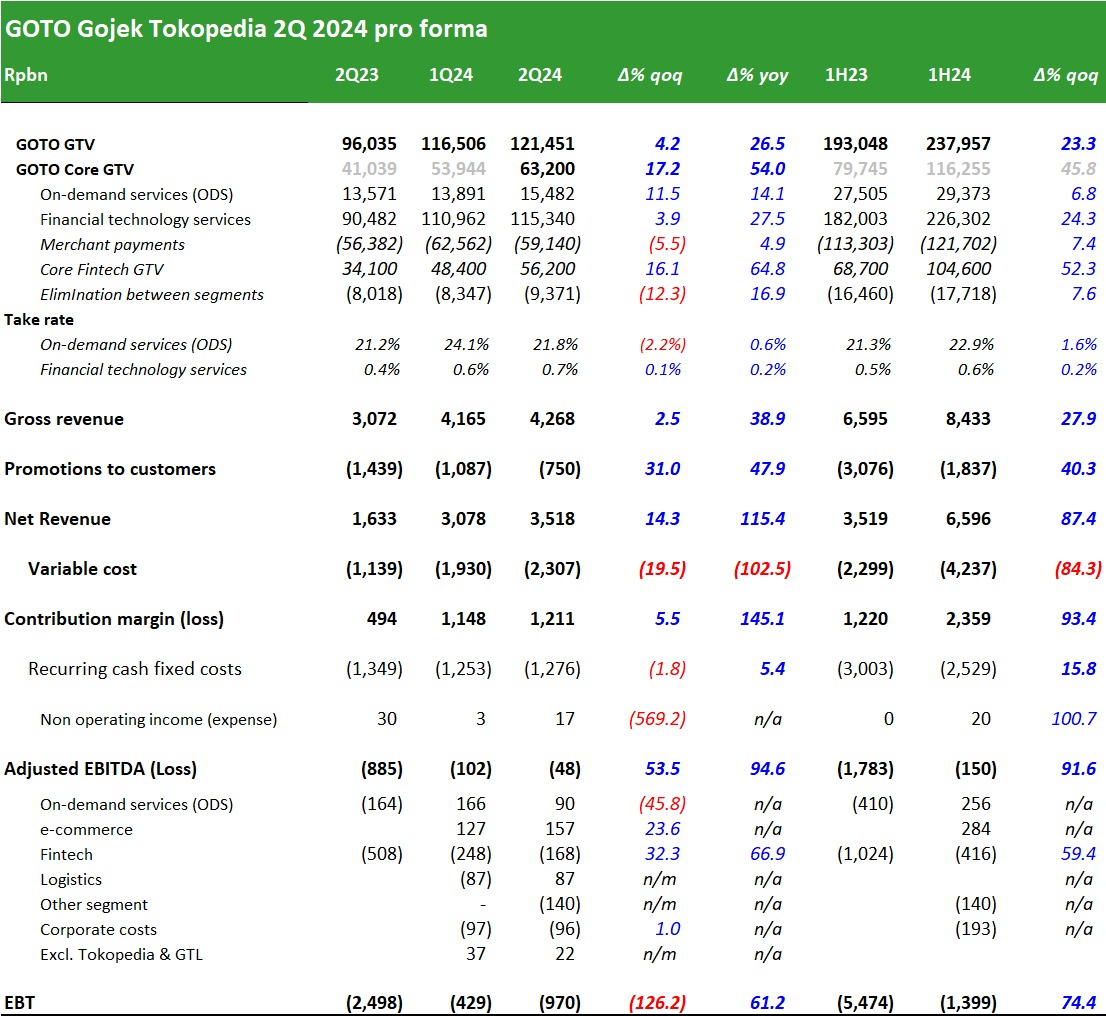Click Fintech value (168)
This screenshot has width=1106, height=1016.
pos(560,854)
